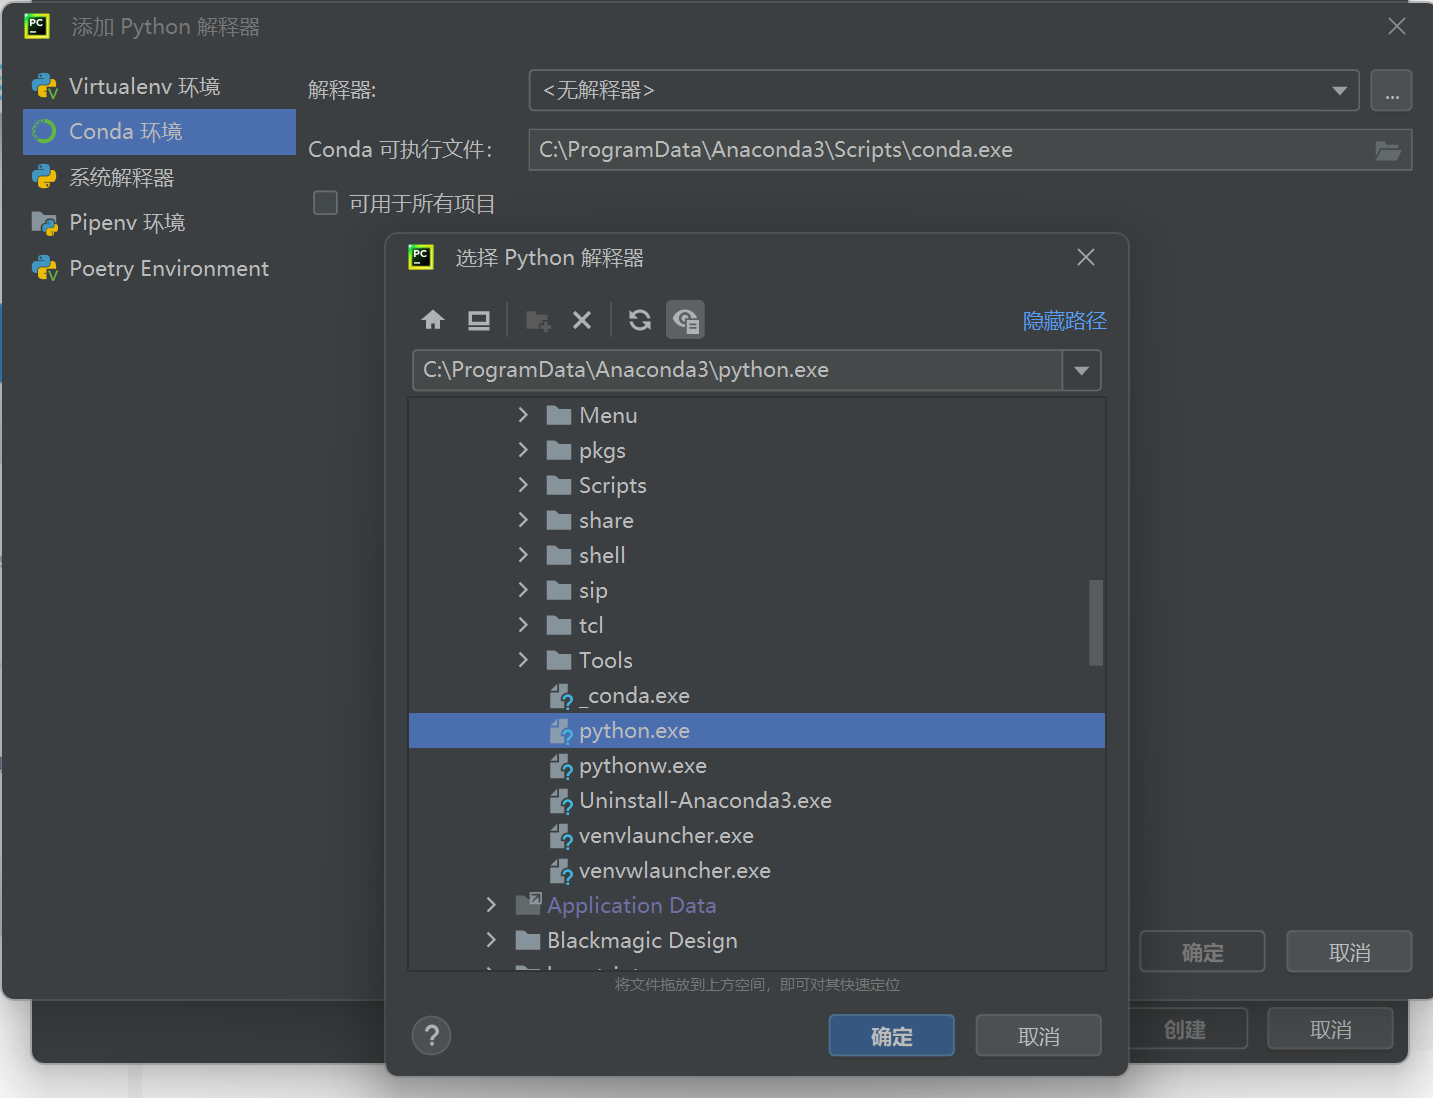1433x1098 pixels.
Task: Click the 隐藏路径 link
Action: pos(1064,321)
